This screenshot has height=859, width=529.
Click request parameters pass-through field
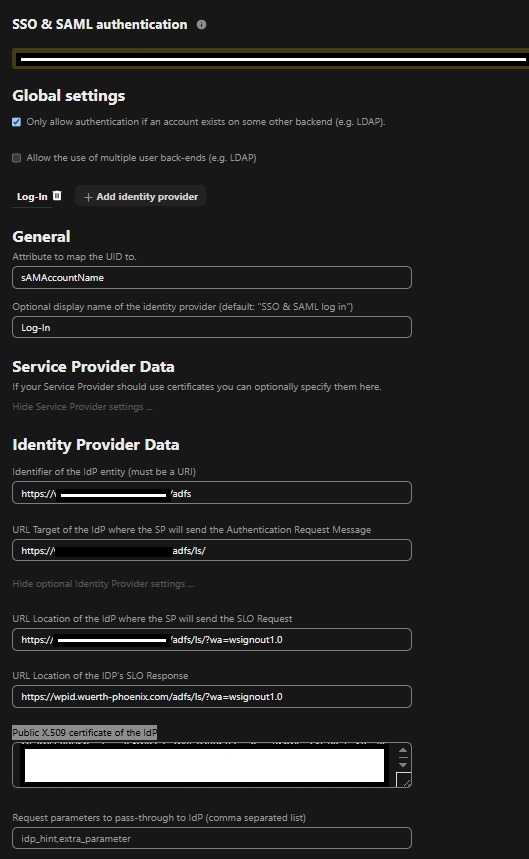(212, 838)
